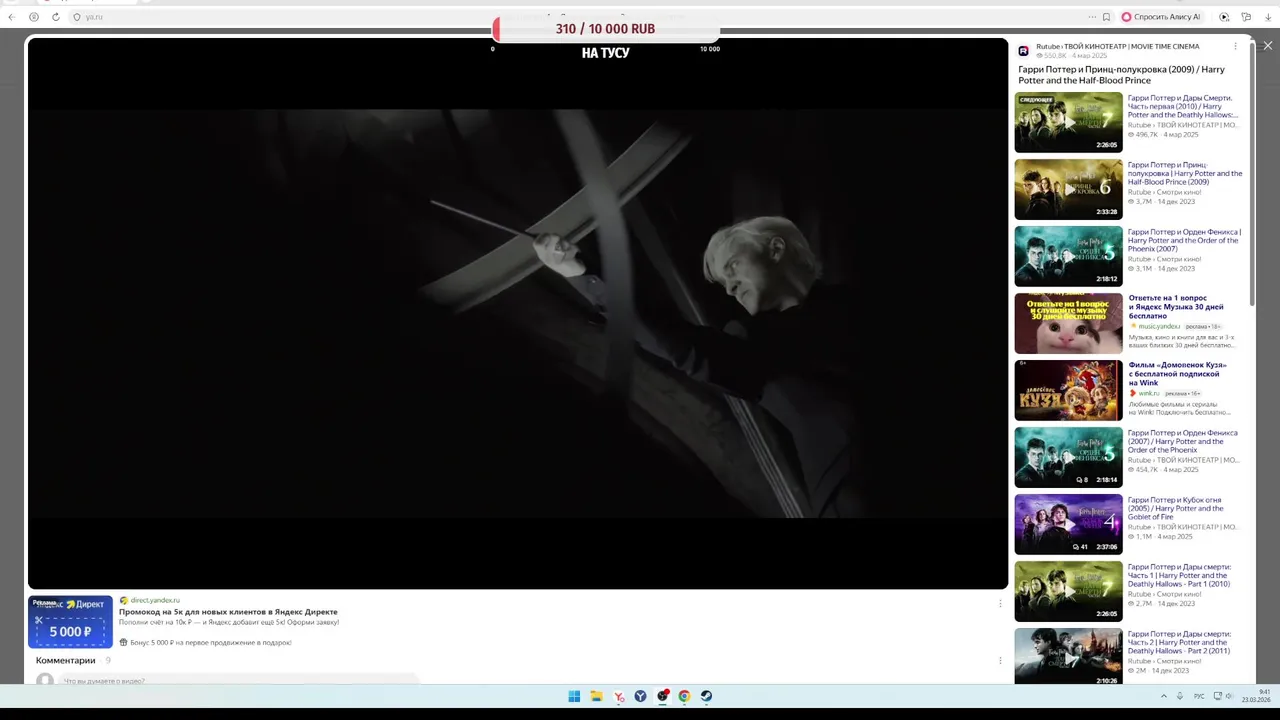The width and height of the screenshot is (1280, 720).
Task: Open Steam from taskbar
Action: [x=706, y=696]
